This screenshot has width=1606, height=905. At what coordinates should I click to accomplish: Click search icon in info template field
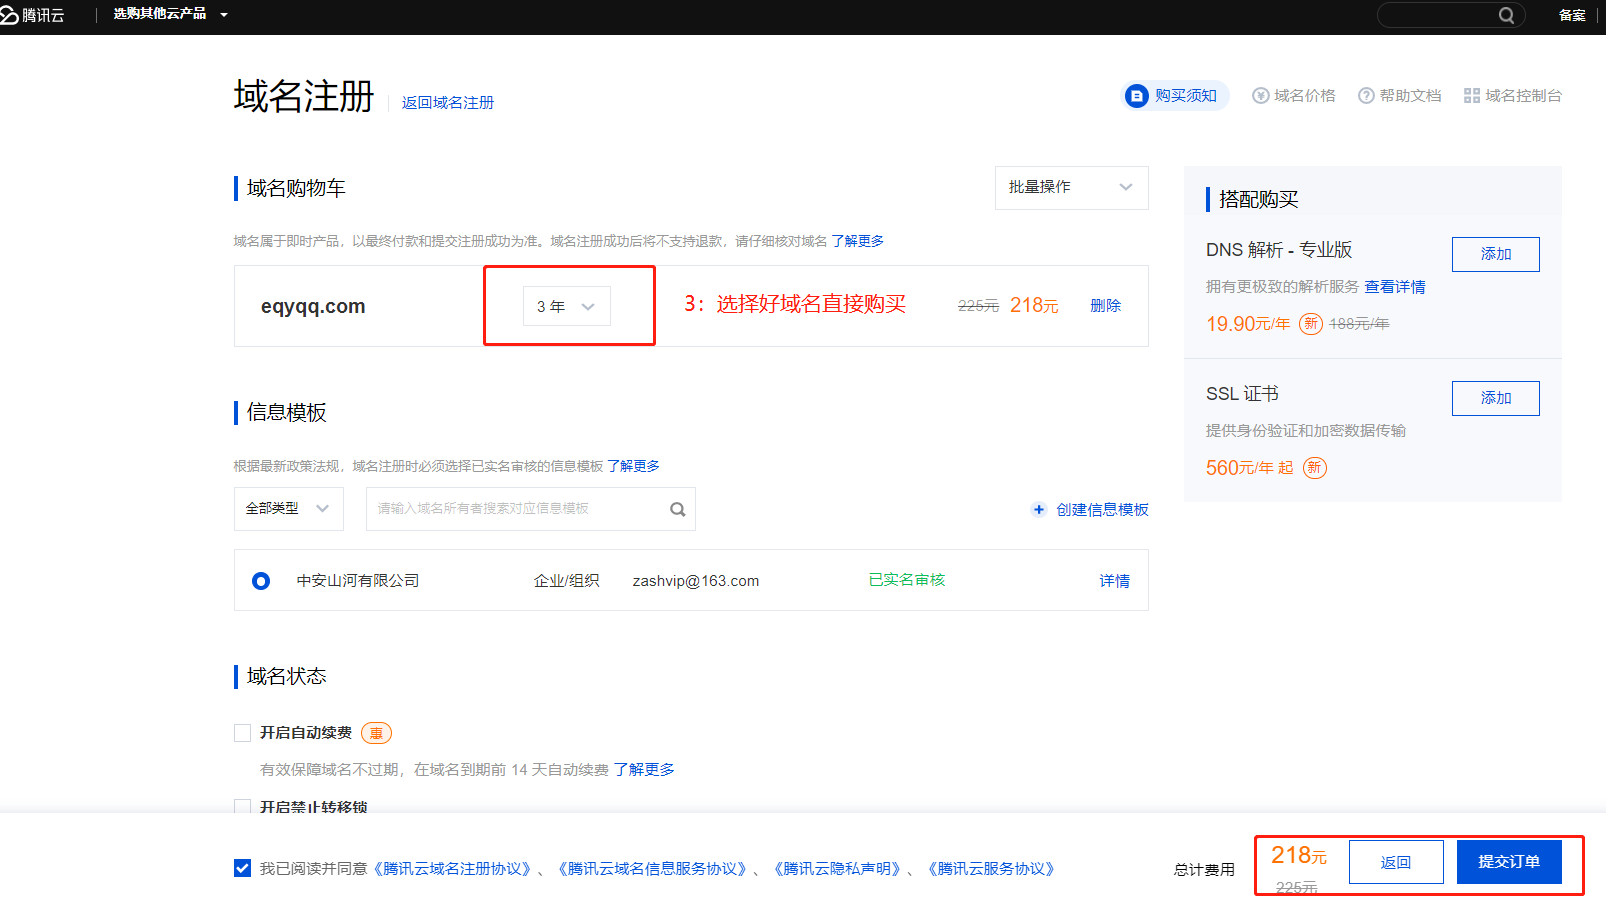pyautogui.click(x=677, y=510)
